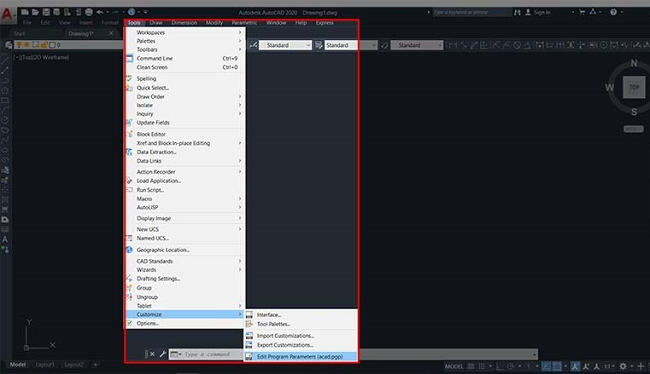Screen dimensions: 650x374
Task: Toggle Grid display in status bar
Action: pyautogui.click(x=471, y=367)
